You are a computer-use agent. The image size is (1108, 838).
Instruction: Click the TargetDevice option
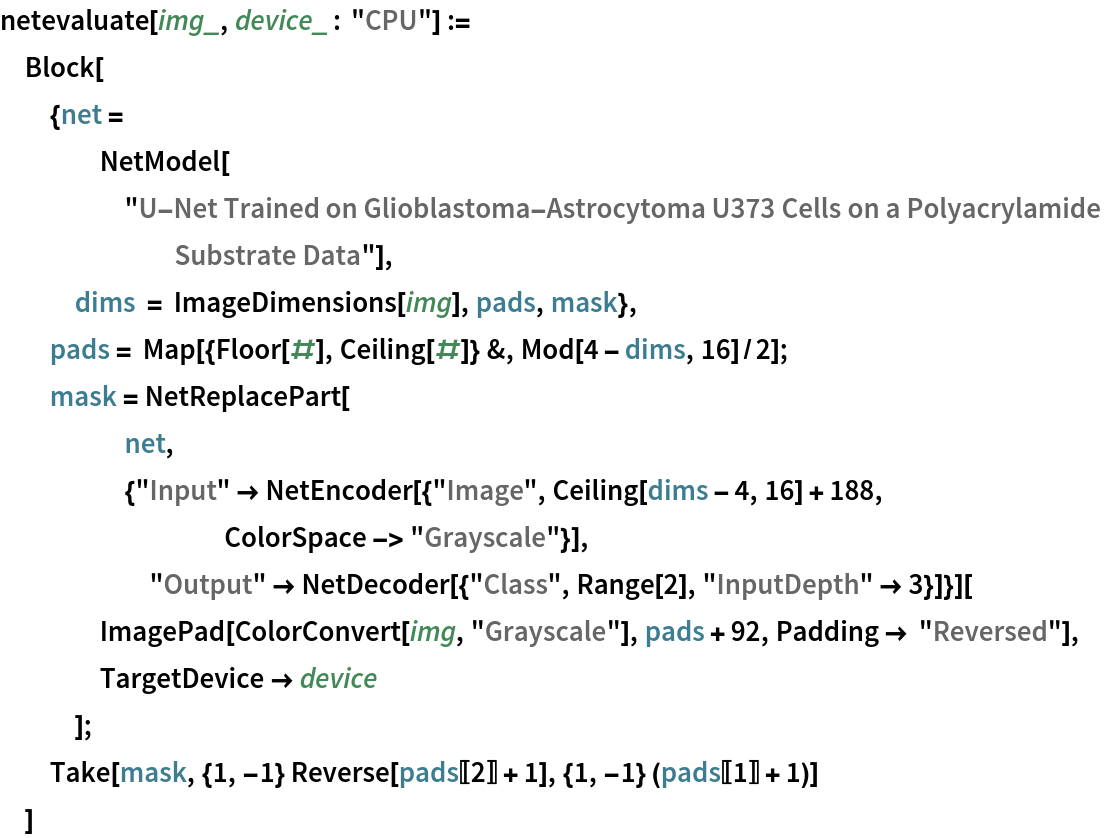coord(181,679)
